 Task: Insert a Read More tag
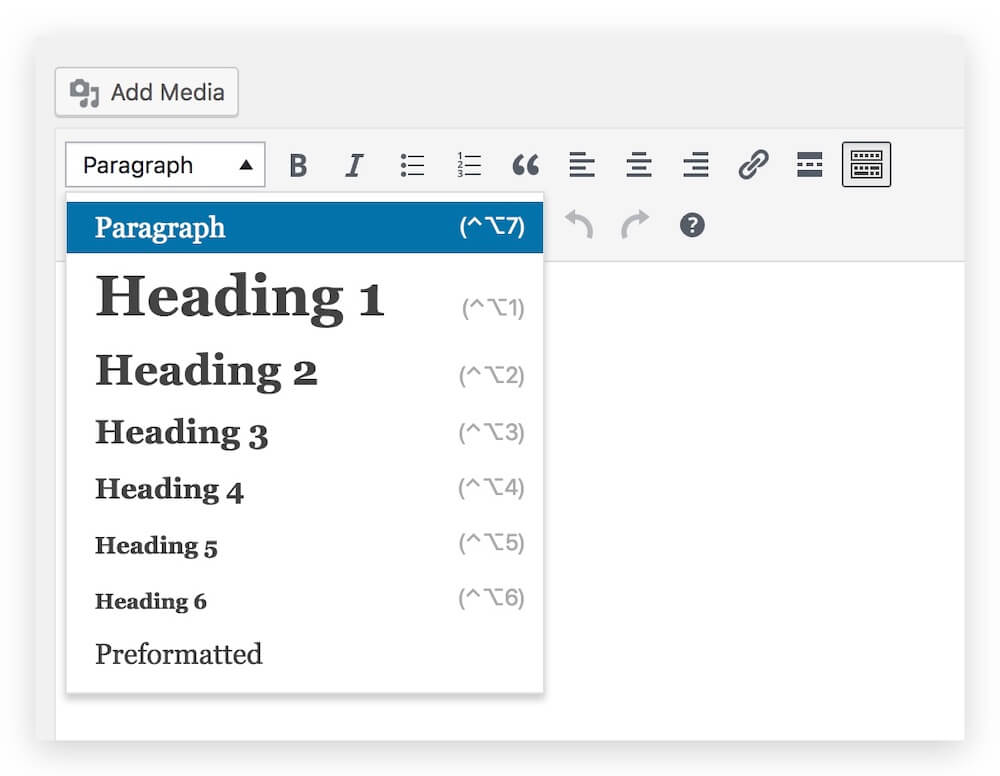pyautogui.click(x=809, y=165)
